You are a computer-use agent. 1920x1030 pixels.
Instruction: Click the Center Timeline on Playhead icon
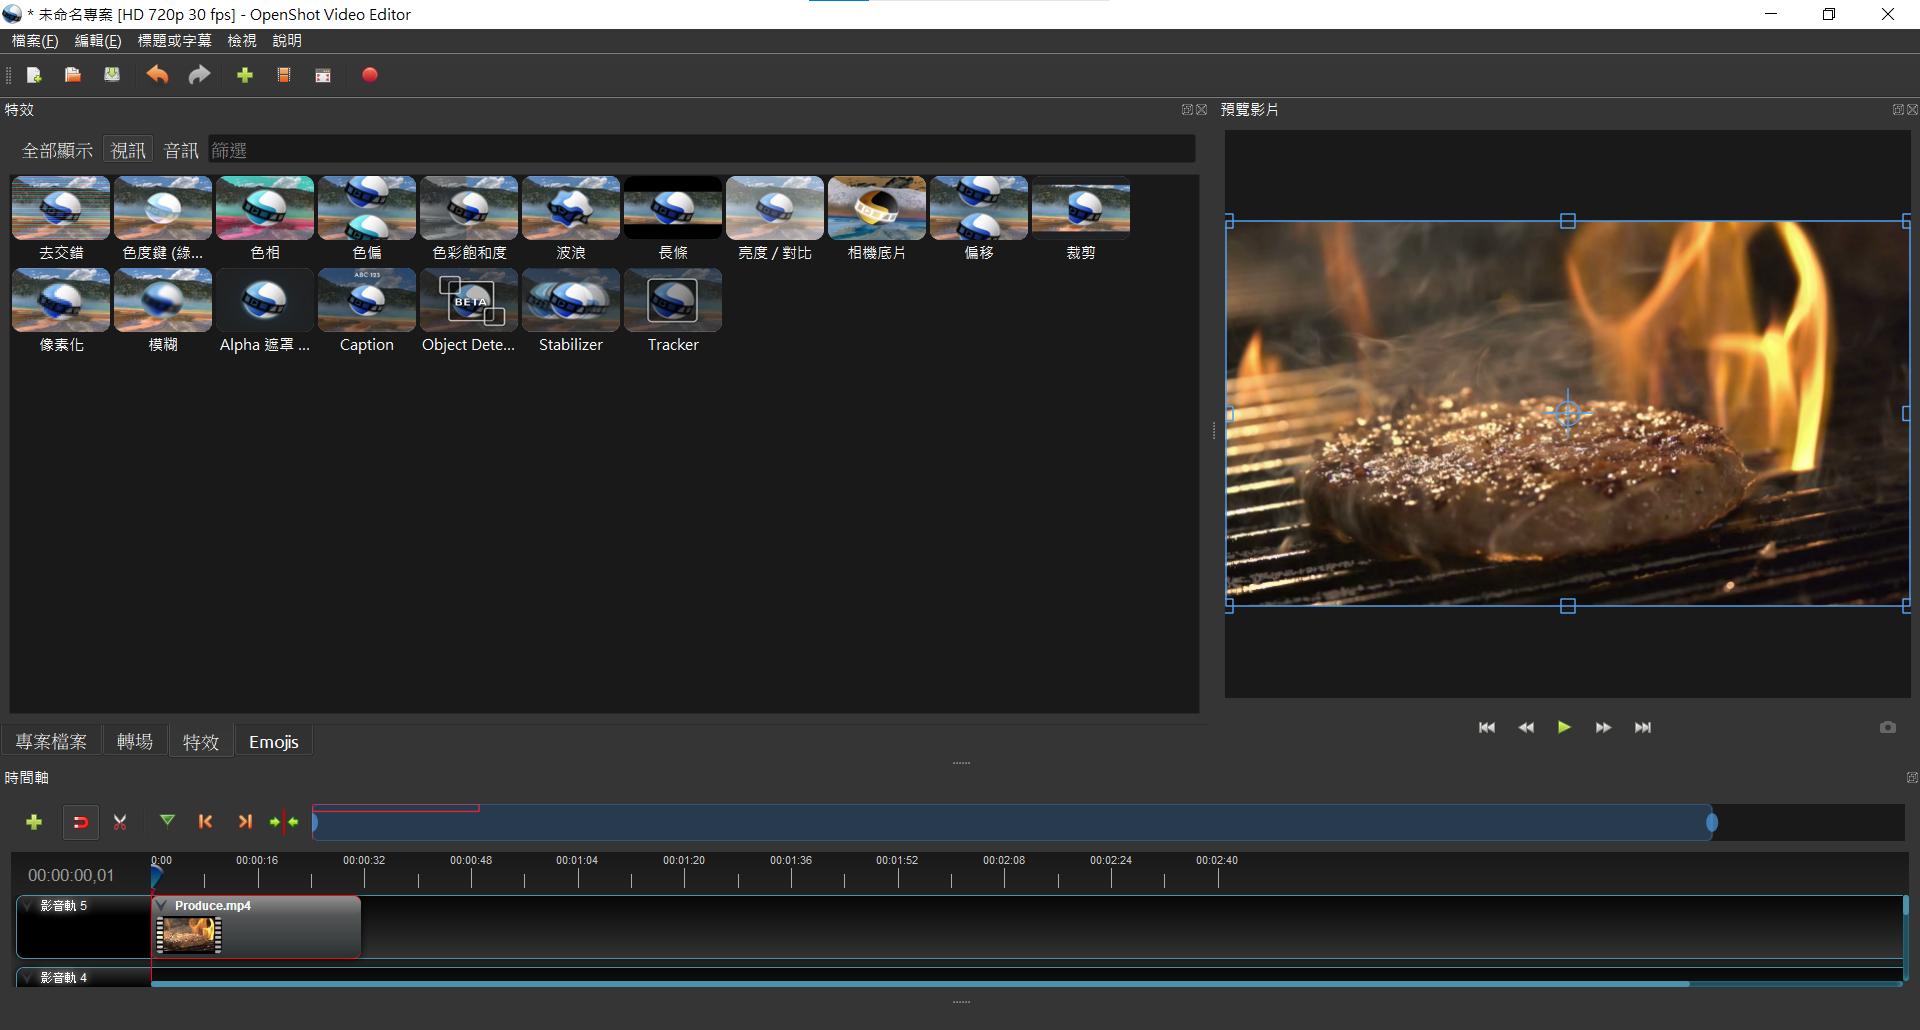[284, 822]
